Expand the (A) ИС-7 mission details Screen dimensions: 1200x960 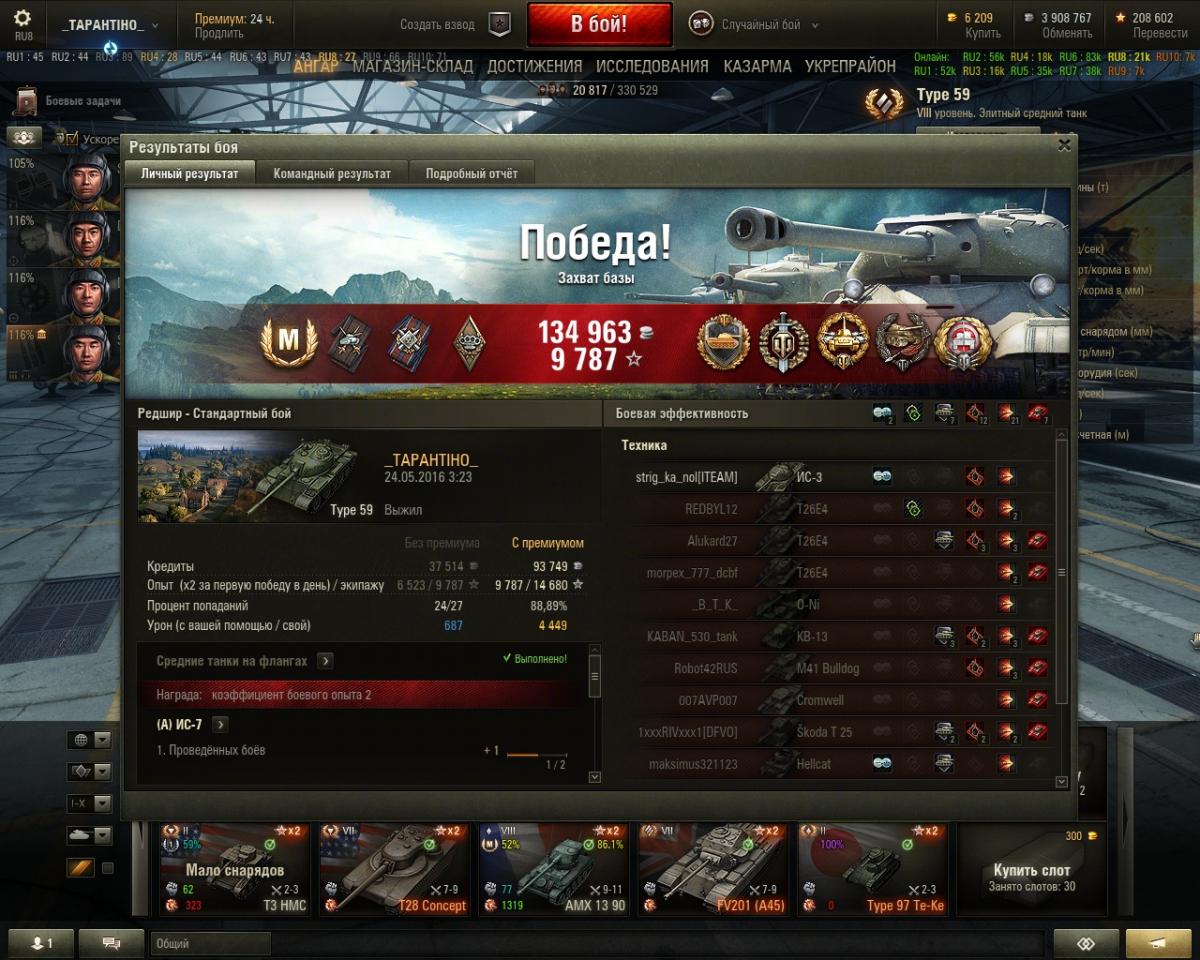coord(220,724)
